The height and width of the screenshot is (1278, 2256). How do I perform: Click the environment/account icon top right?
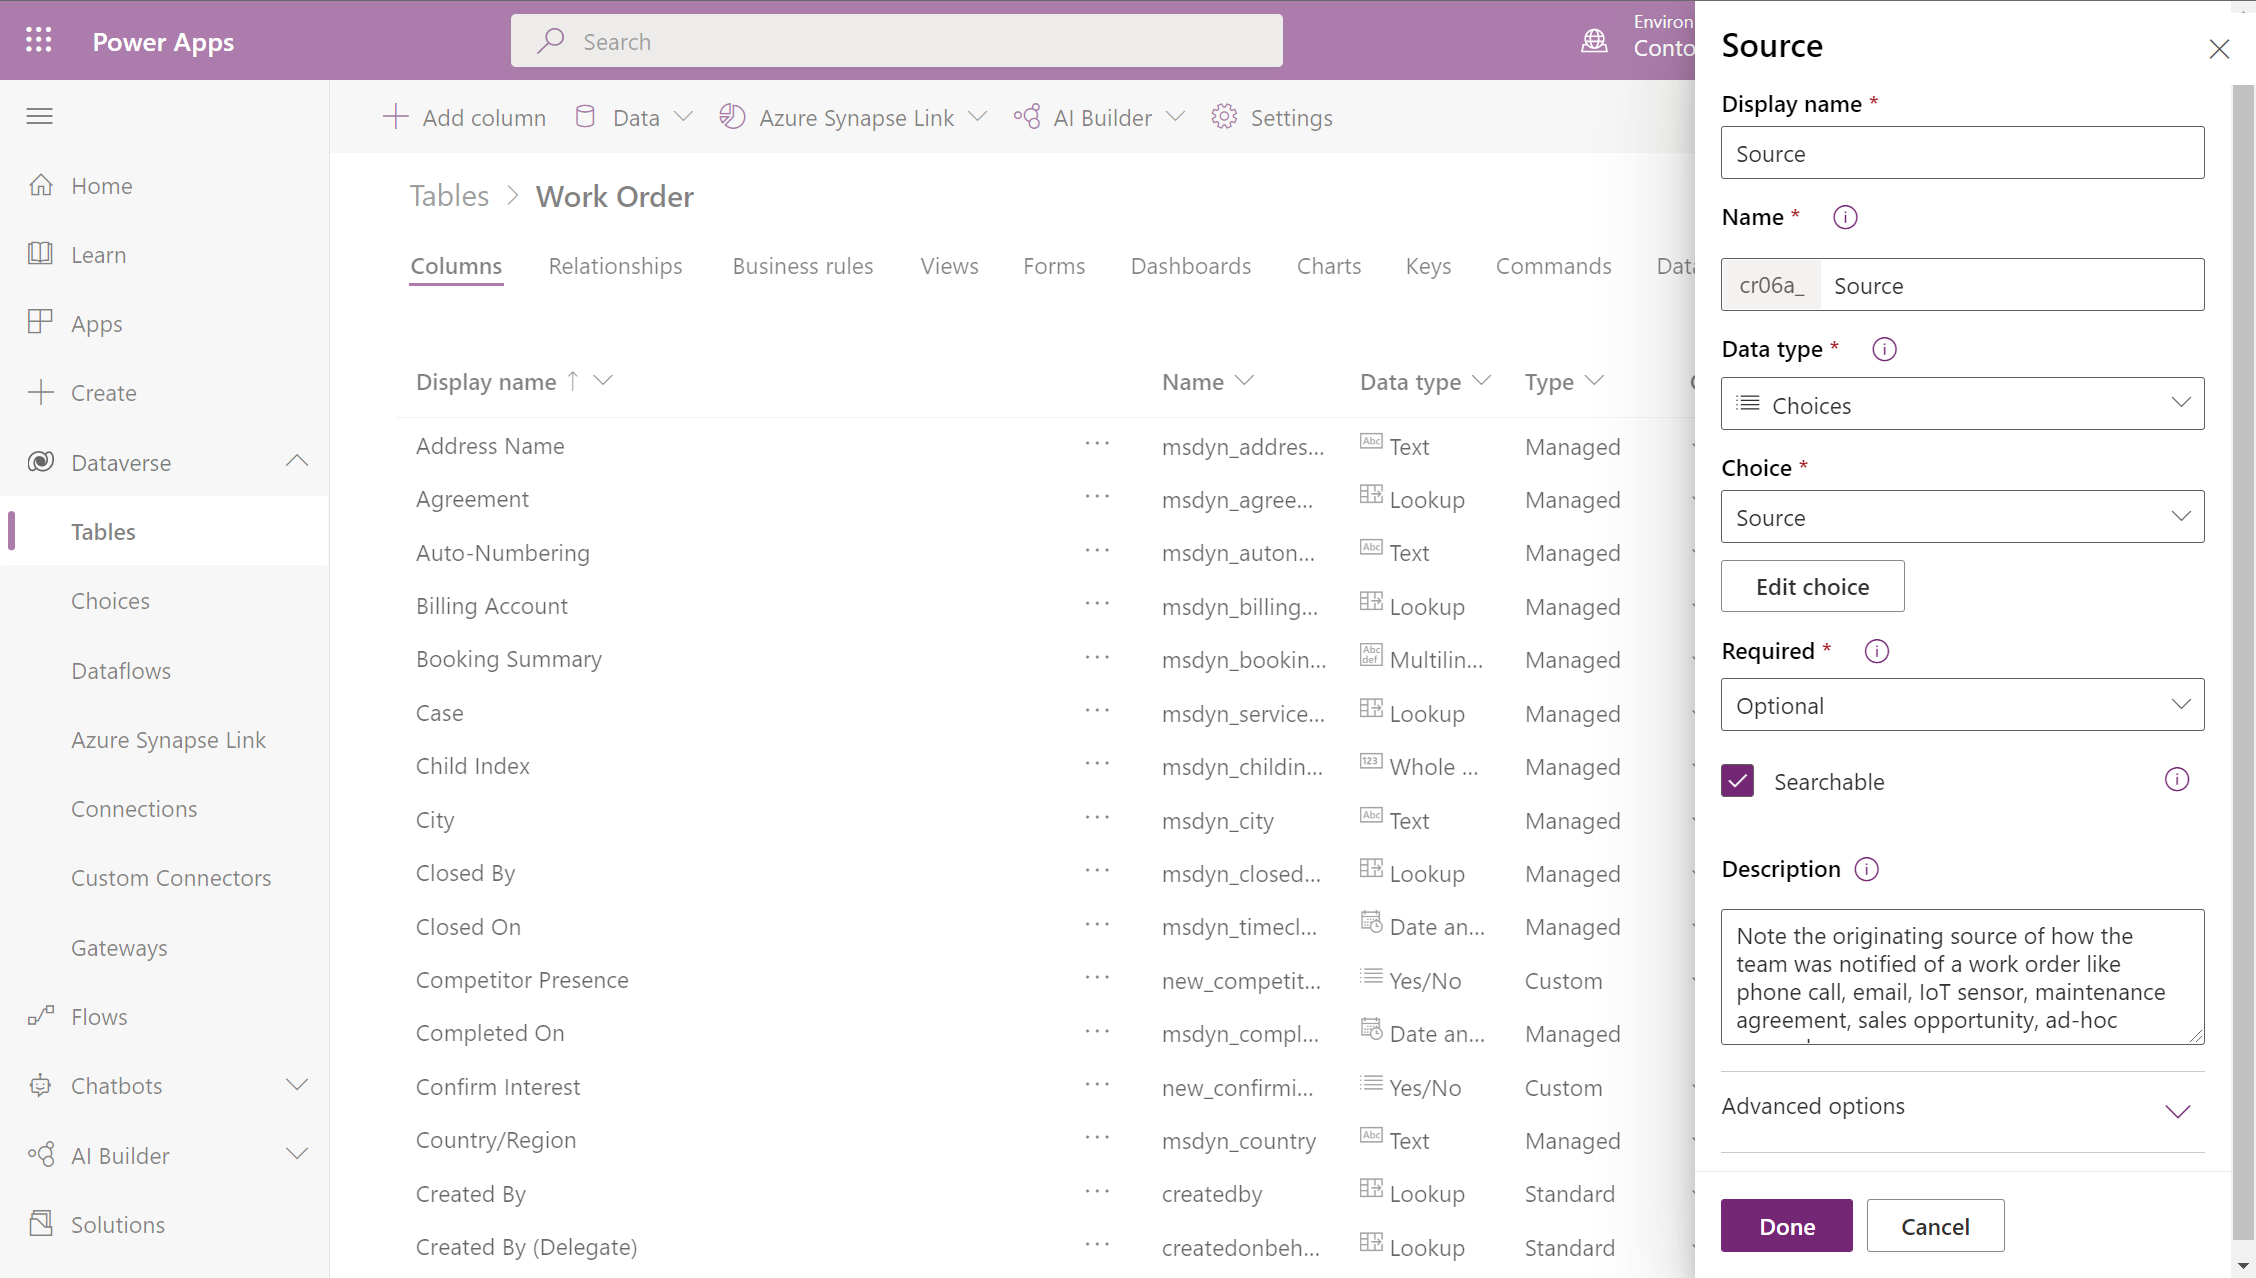tap(1596, 42)
